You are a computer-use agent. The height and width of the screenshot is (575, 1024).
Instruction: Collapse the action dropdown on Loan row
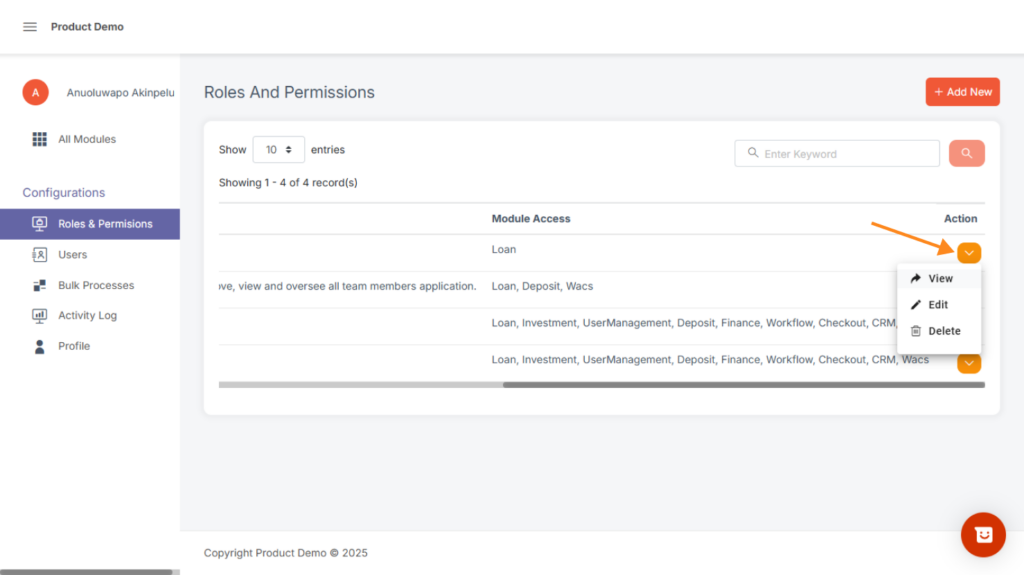tap(968, 253)
